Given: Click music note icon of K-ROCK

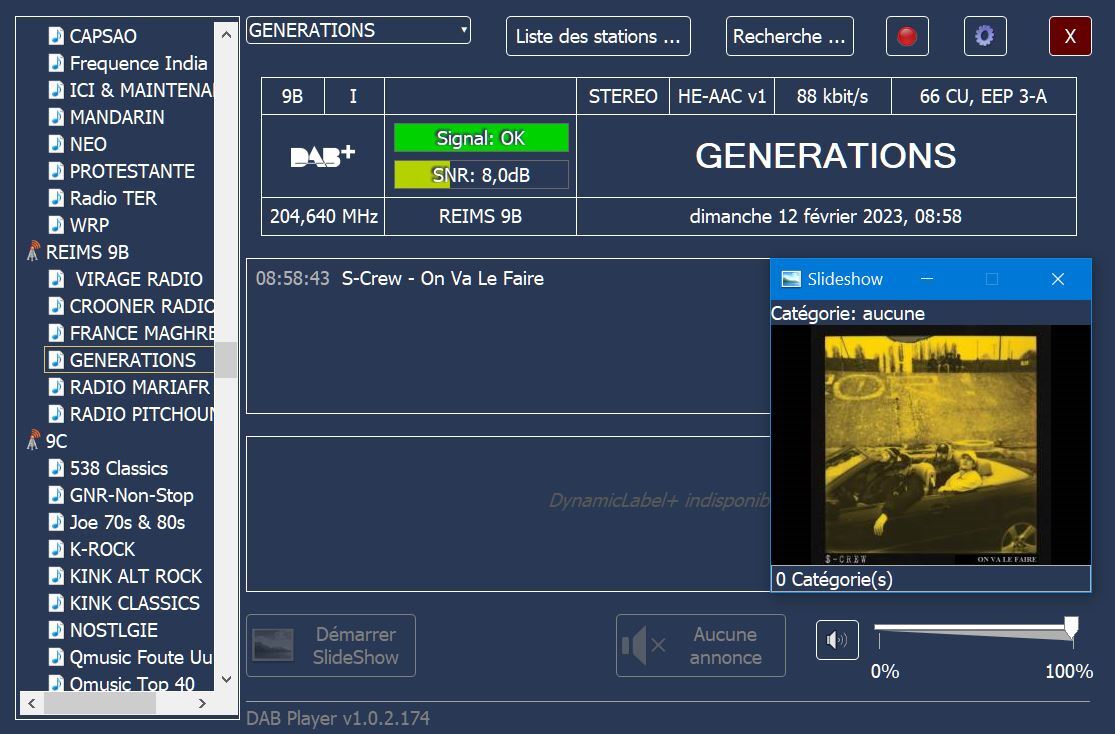Looking at the screenshot, I should [56, 549].
